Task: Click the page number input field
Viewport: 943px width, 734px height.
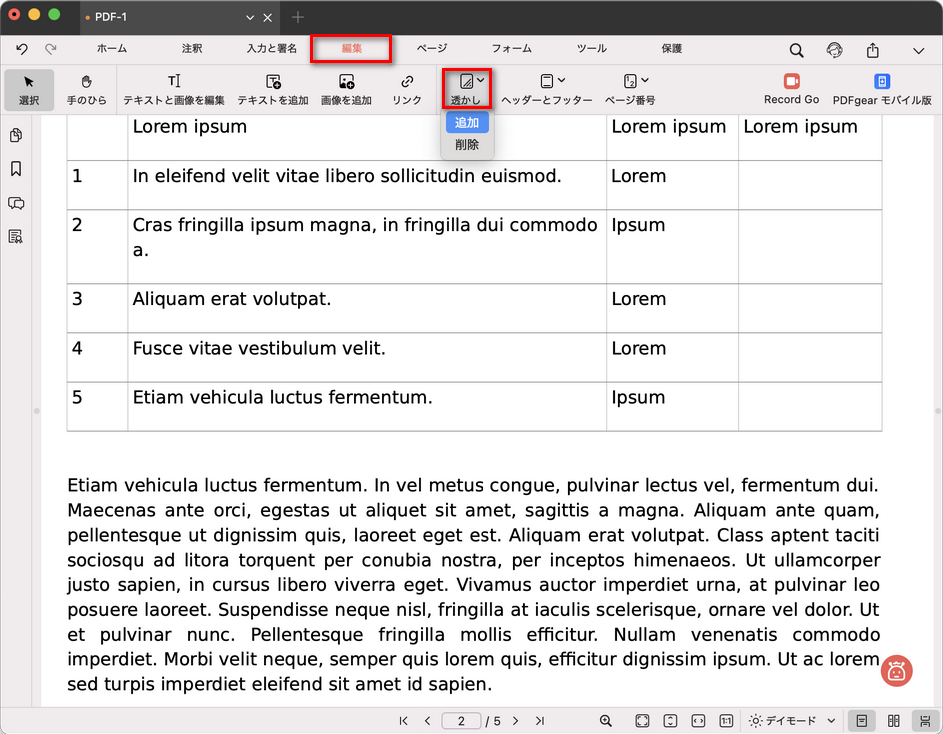Action: tap(462, 721)
